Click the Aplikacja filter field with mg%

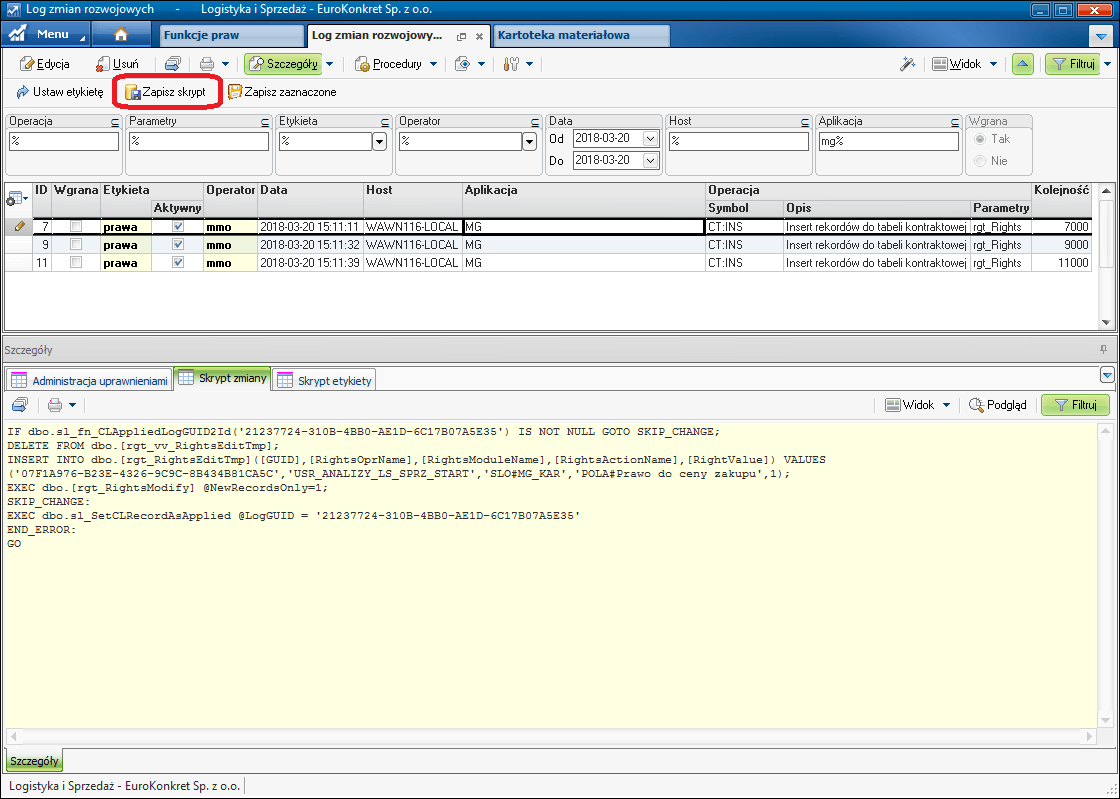(x=889, y=141)
